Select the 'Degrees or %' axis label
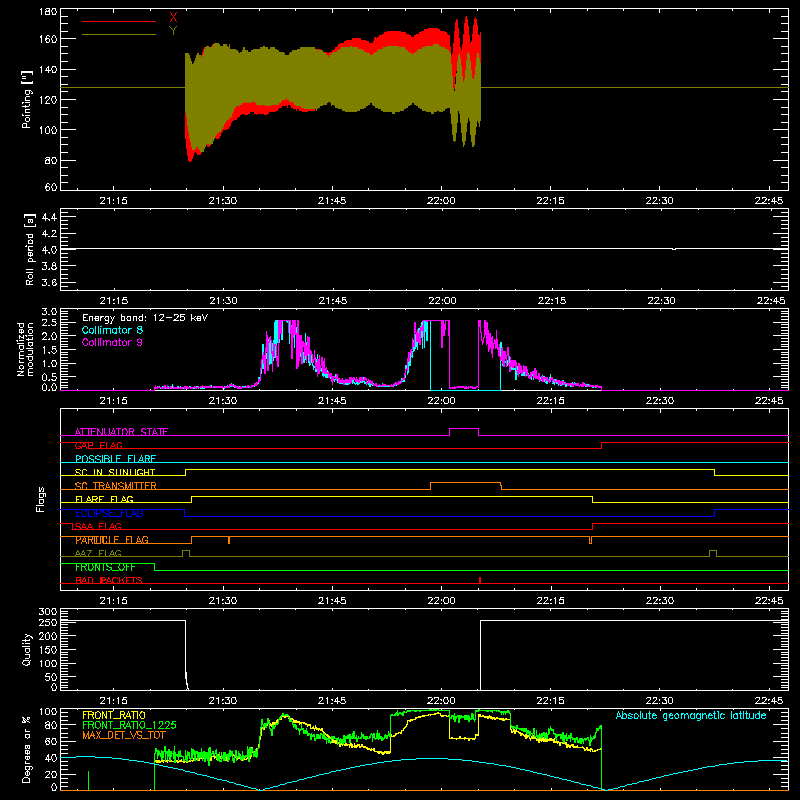Screen dimensions: 800x800 point(27,749)
